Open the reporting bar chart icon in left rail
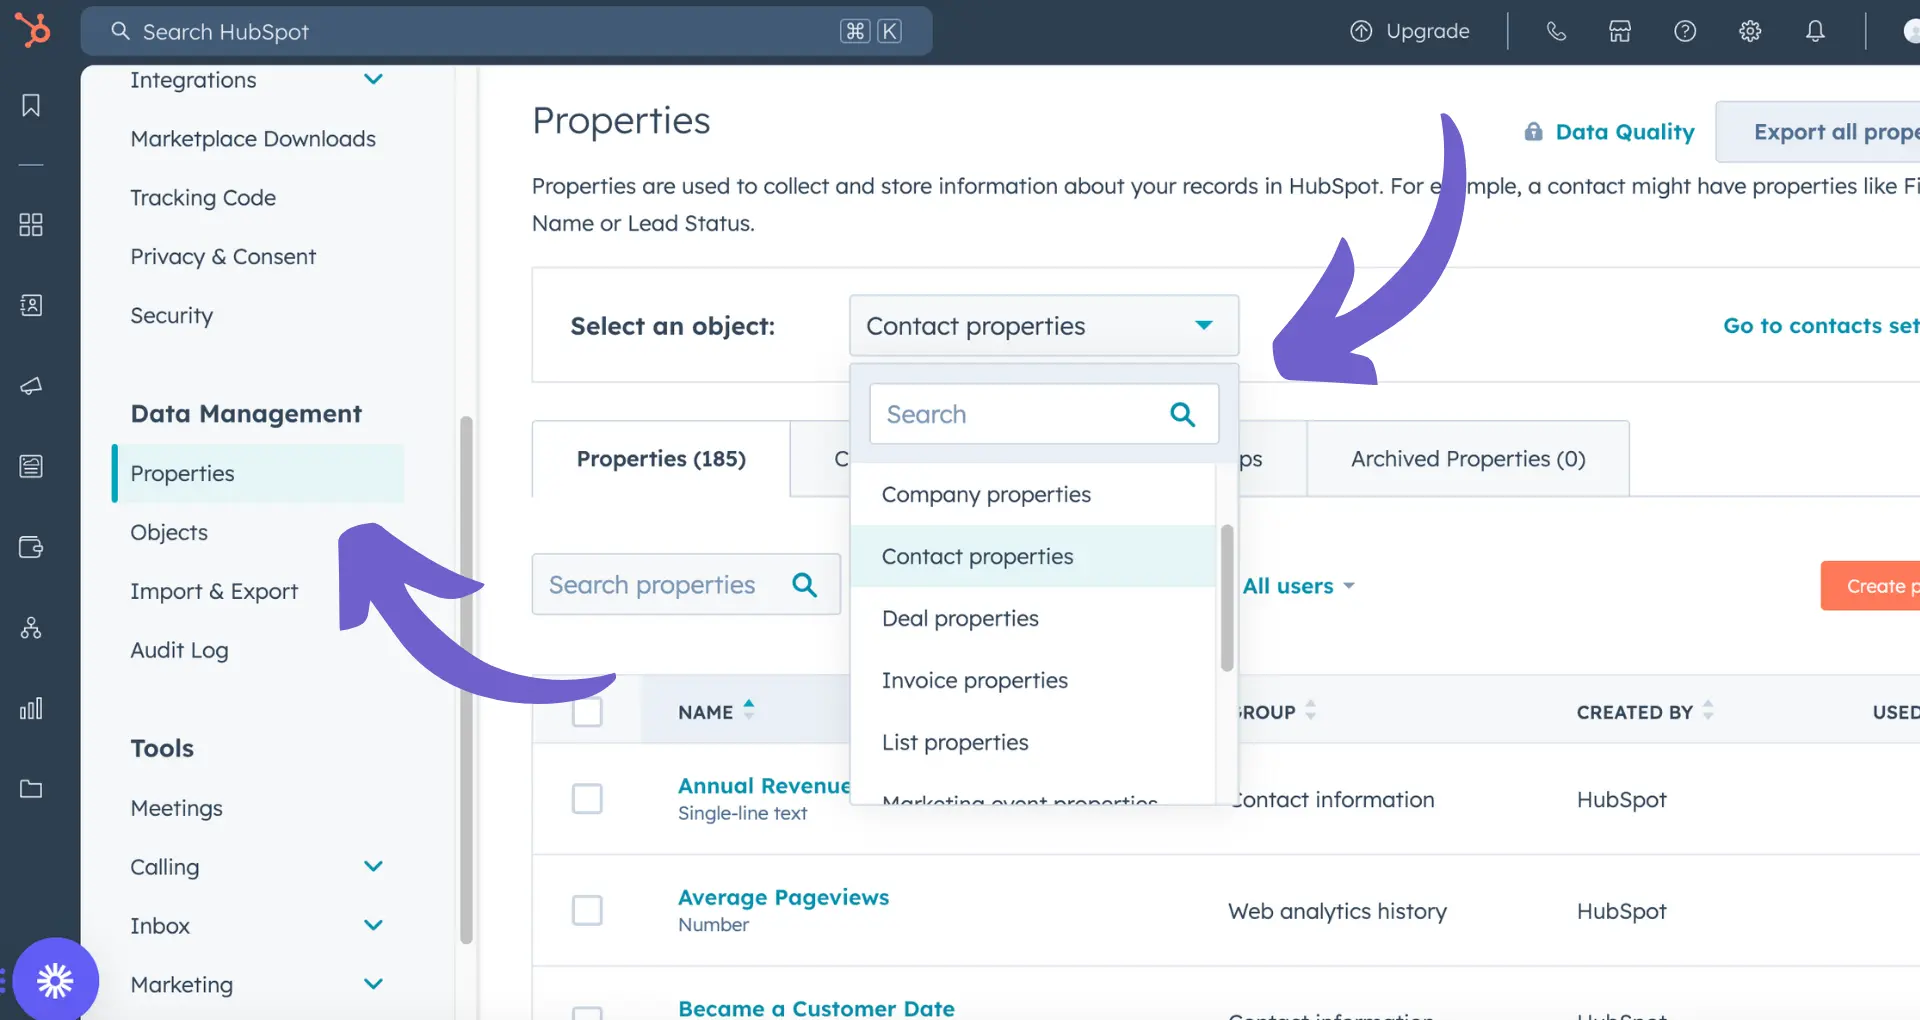1920x1020 pixels. click(31, 709)
